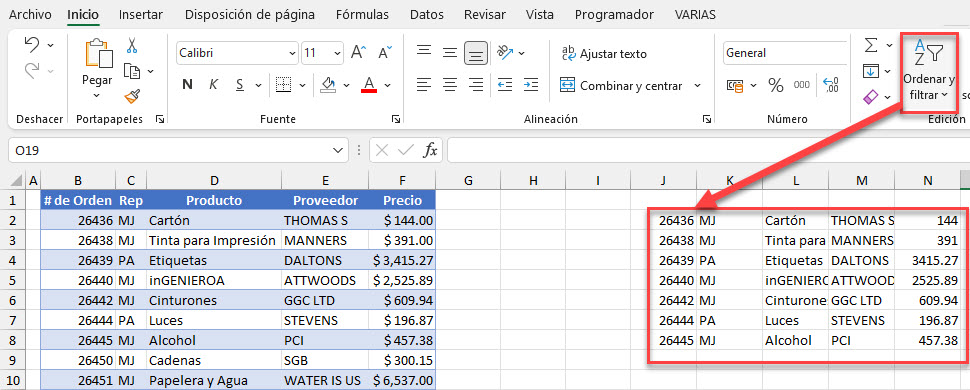Click the AutoSum sigma icon
Image resolution: width=970 pixels, height=390 pixels.
point(870,45)
